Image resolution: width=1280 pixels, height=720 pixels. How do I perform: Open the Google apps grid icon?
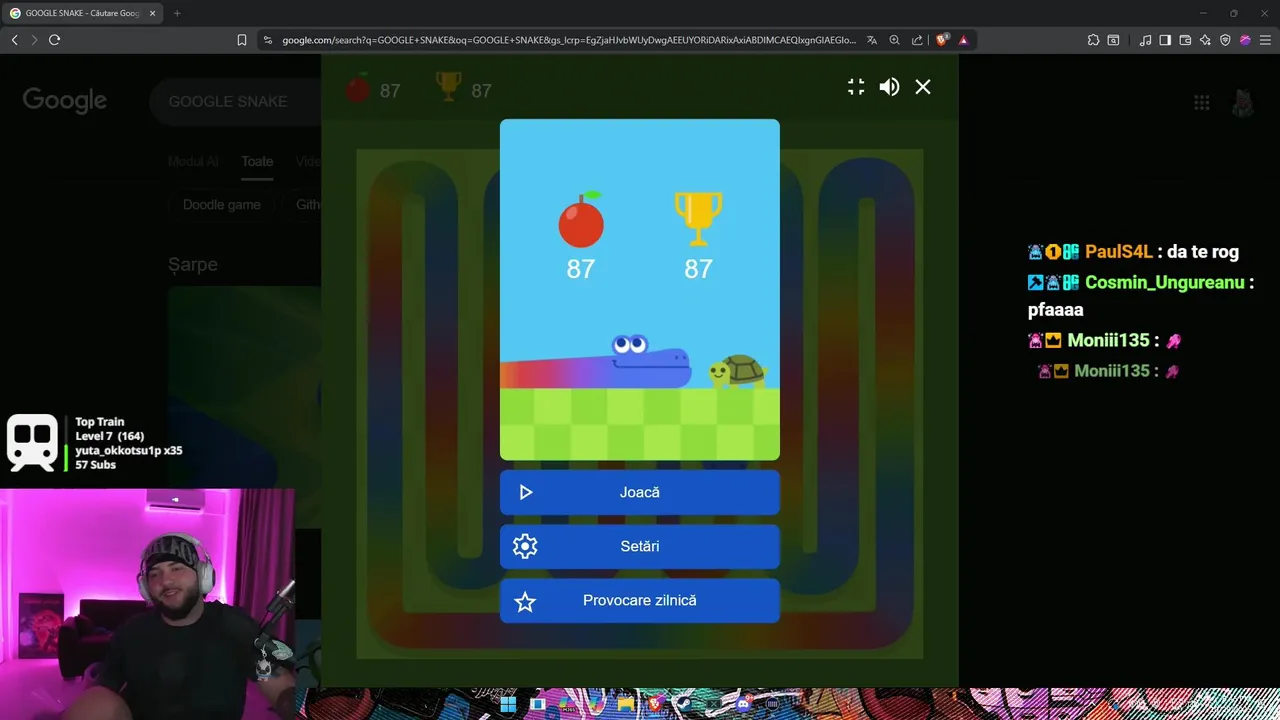click(x=1202, y=102)
